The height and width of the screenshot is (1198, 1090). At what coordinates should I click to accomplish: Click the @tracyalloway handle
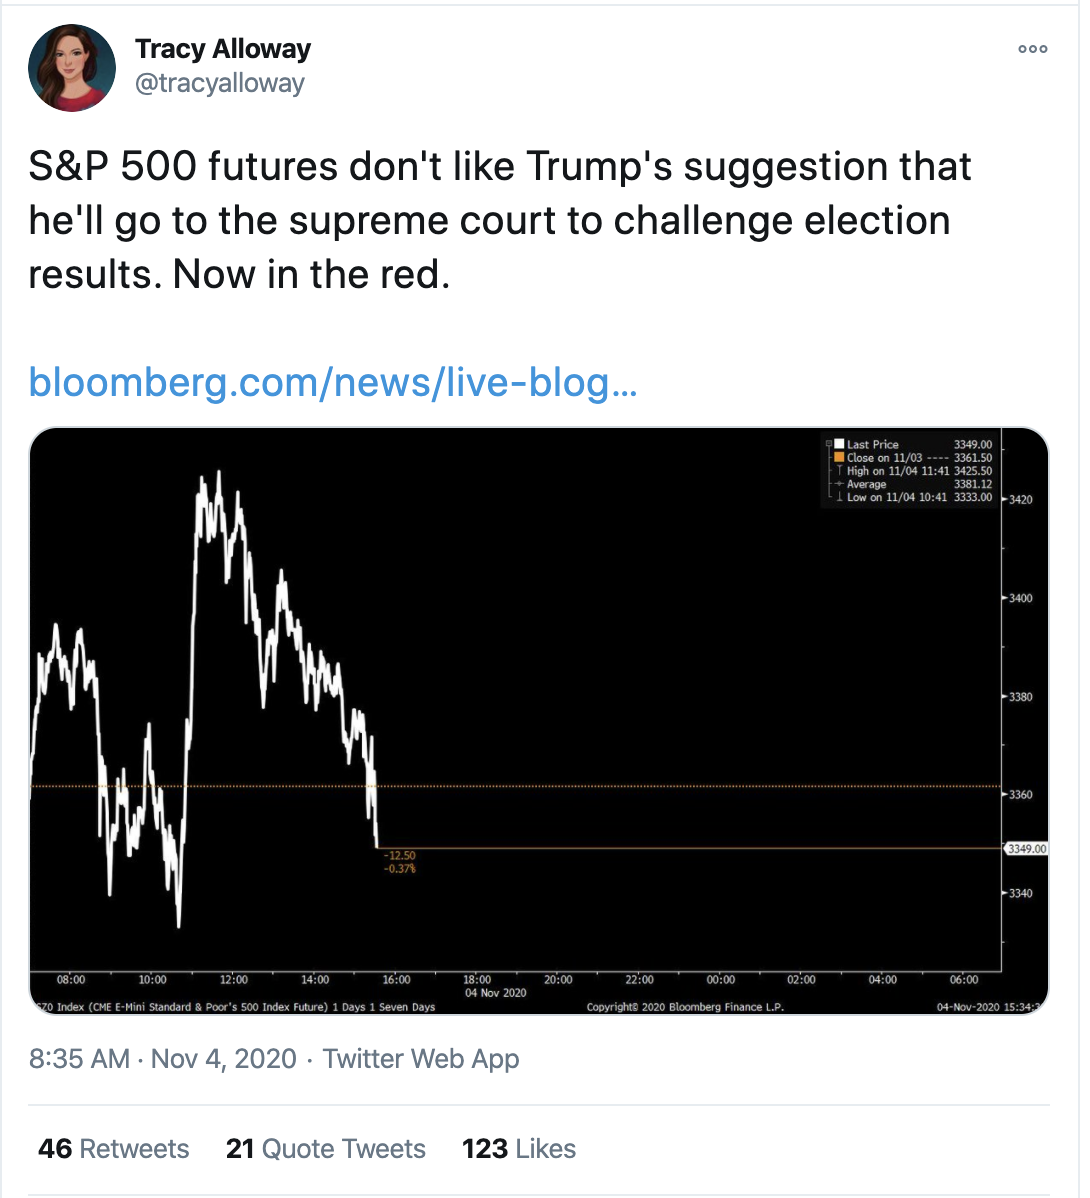pos(220,83)
